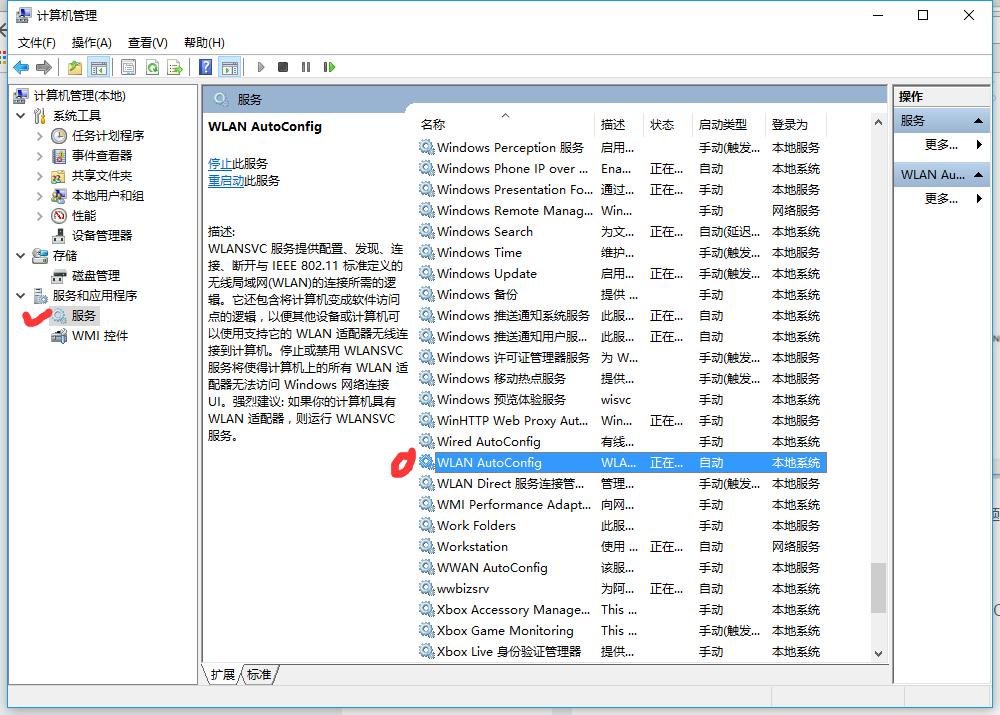Select the Work Folders service row
The image size is (1000, 715).
(x=622, y=526)
